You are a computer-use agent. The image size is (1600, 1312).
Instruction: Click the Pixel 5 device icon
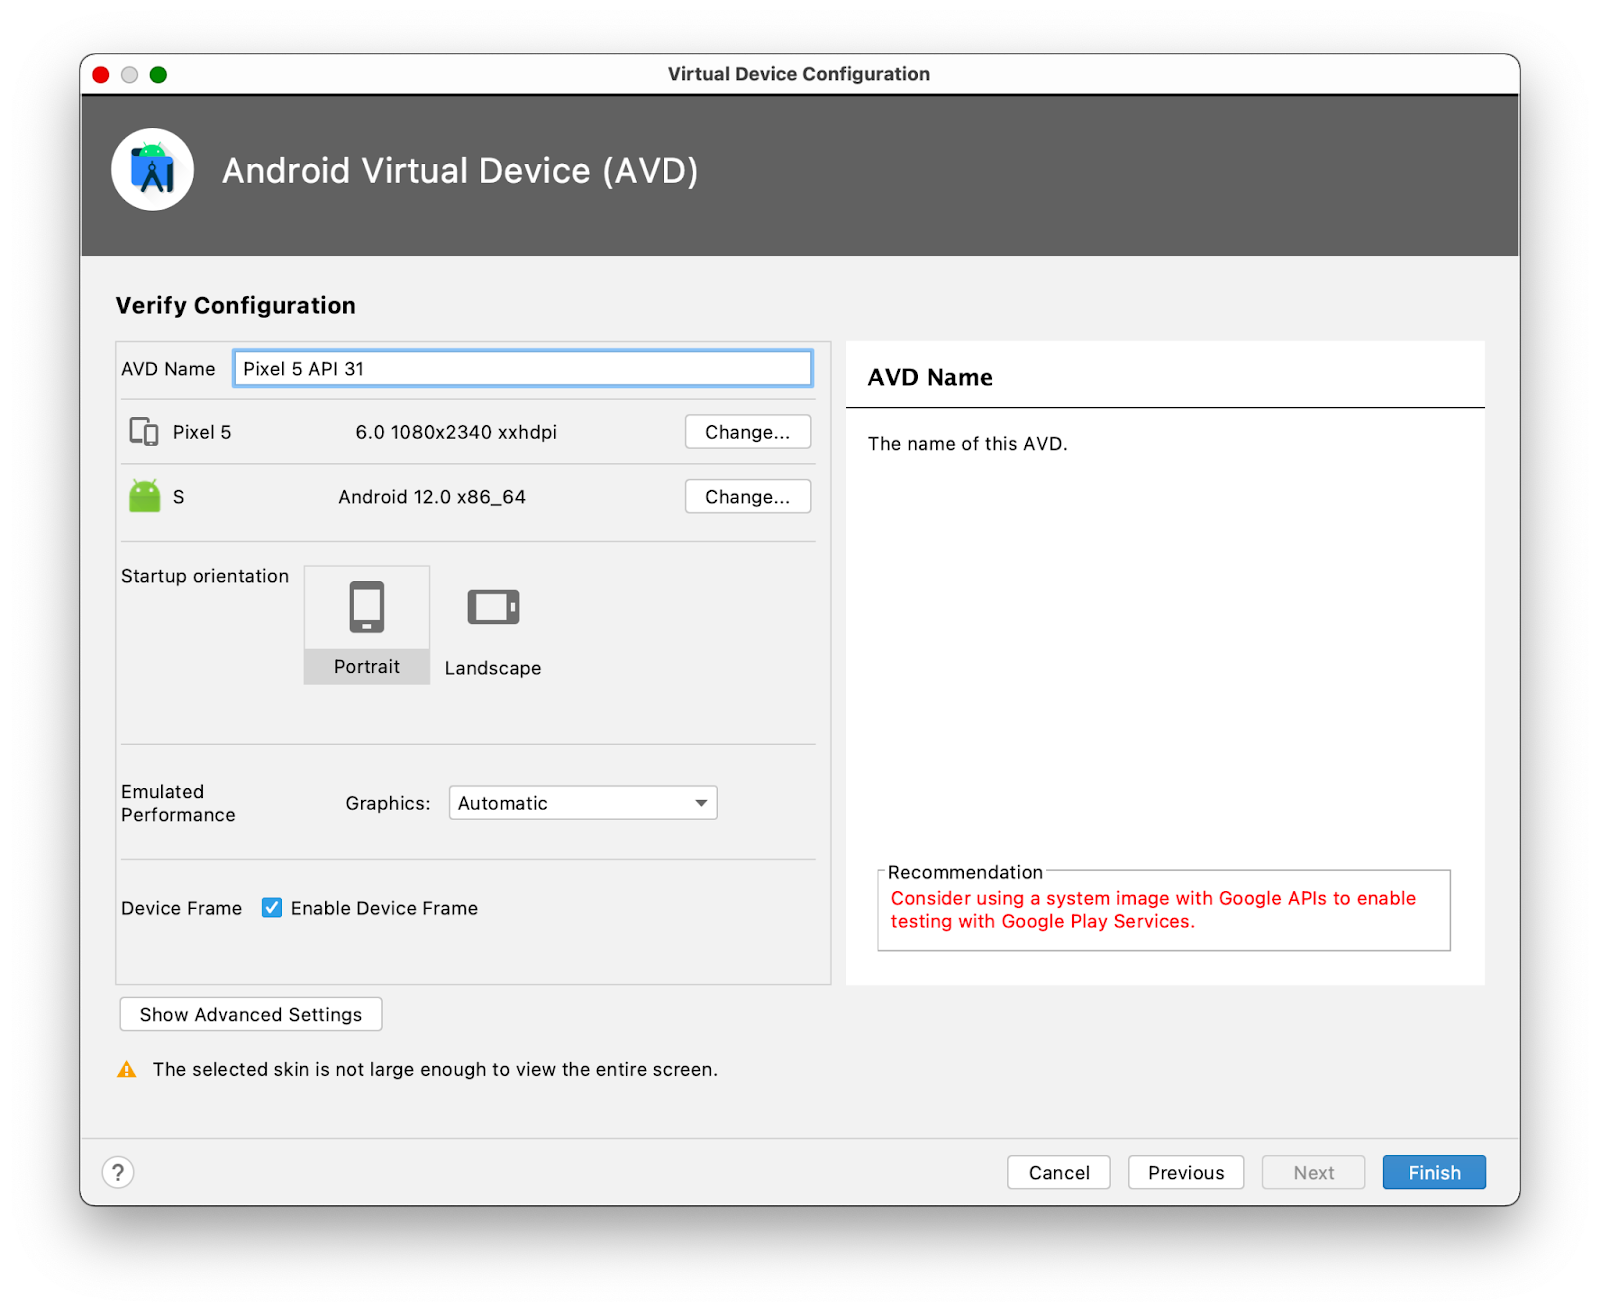[x=144, y=432]
